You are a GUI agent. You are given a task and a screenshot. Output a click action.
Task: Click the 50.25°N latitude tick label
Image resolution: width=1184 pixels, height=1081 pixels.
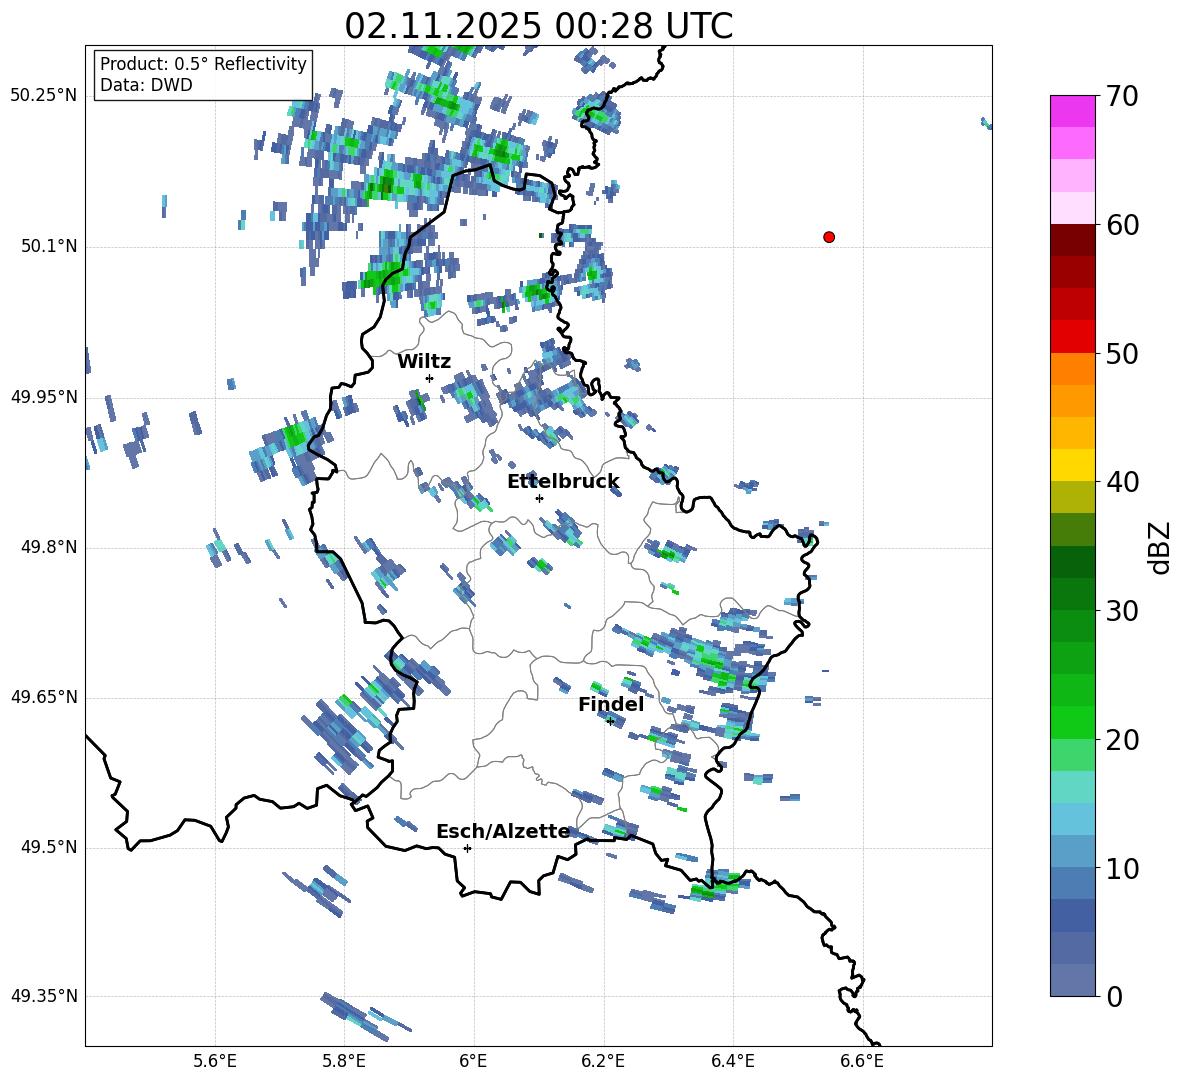[x=43, y=96]
